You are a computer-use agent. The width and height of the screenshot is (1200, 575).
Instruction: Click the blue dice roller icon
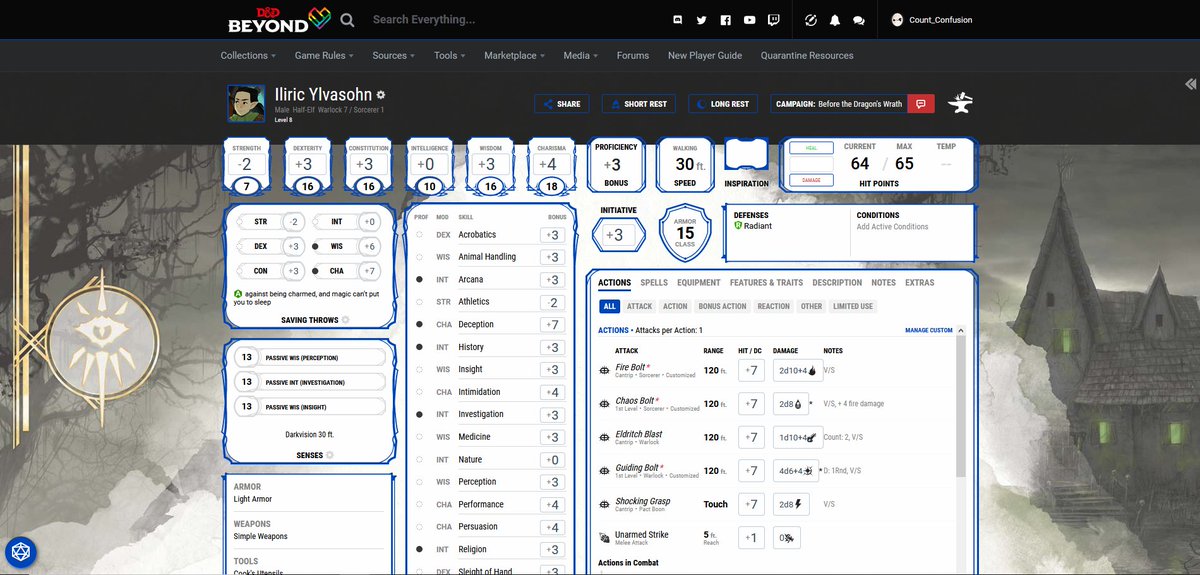click(20, 552)
